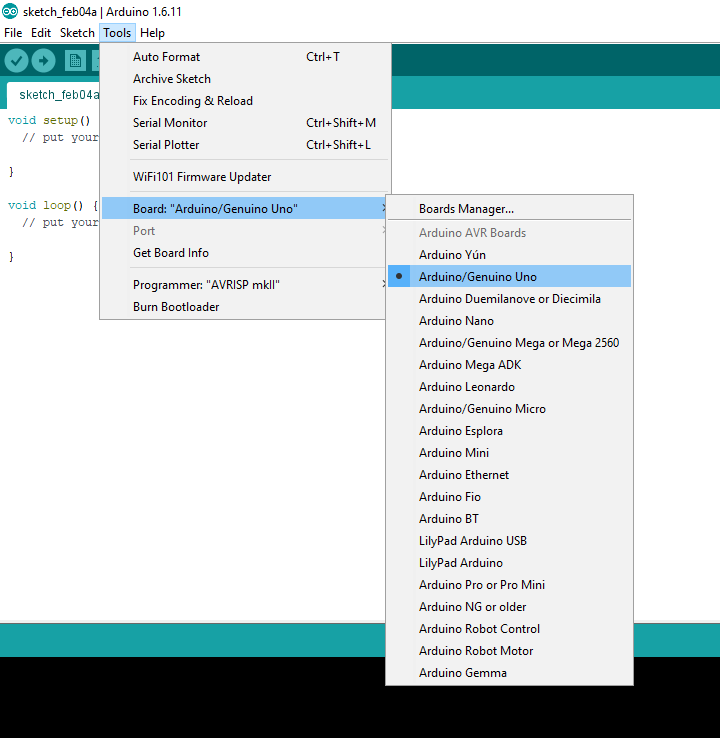The width and height of the screenshot is (720, 738).
Task: Select Arduino/Genuino Uno board
Action: pos(509,277)
